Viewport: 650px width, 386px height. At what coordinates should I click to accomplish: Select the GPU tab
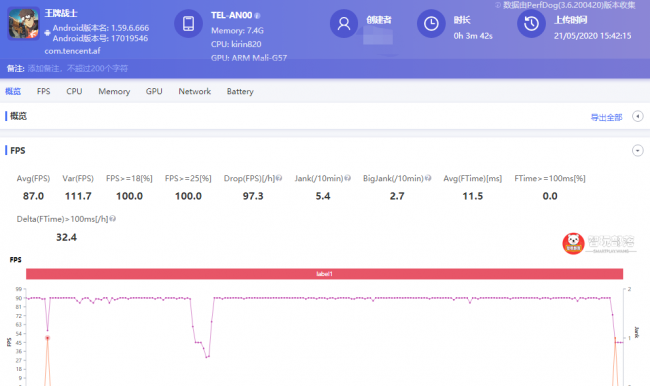point(154,91)
